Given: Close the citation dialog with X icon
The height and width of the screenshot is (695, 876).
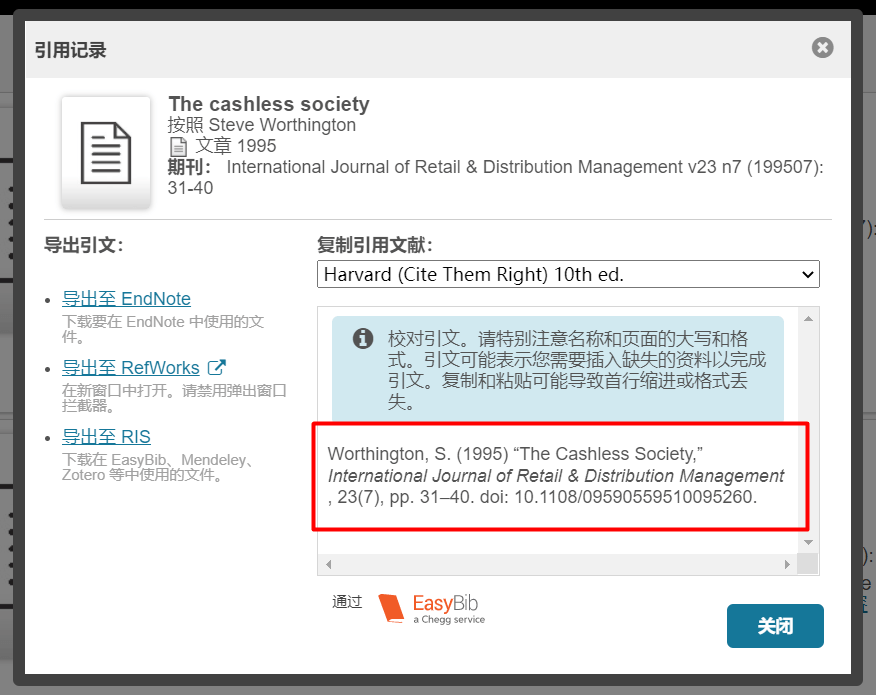Looking at the screenshot, I should point(822,47).
